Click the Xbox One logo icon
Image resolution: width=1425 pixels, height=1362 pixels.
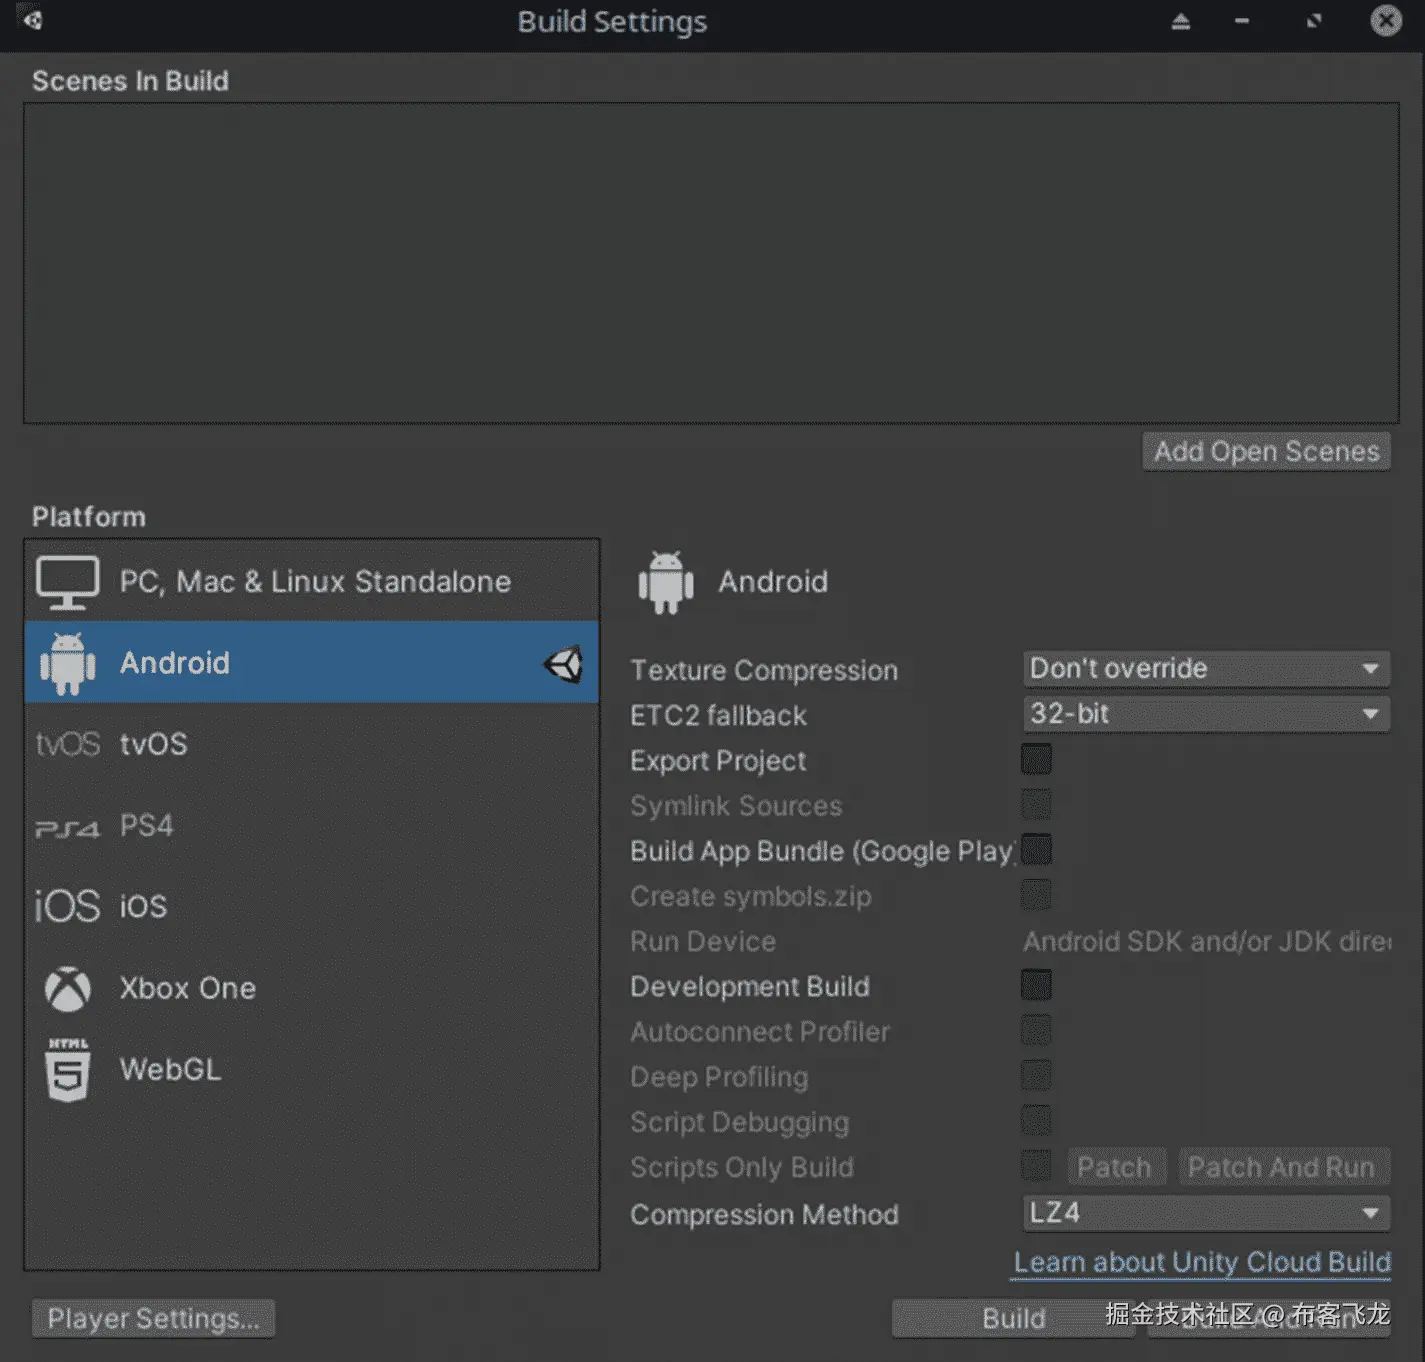click(x=67, y=988)
